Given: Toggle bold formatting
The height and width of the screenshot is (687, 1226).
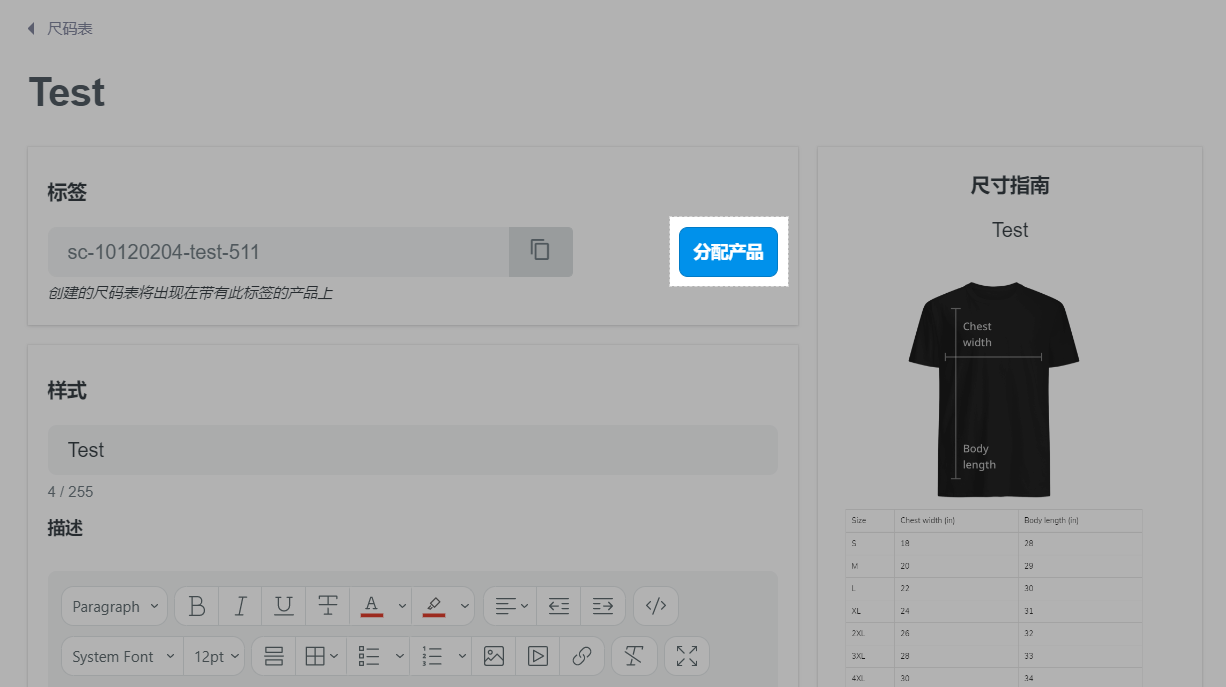Looking at the screenshot, I should tap(197, 606).
